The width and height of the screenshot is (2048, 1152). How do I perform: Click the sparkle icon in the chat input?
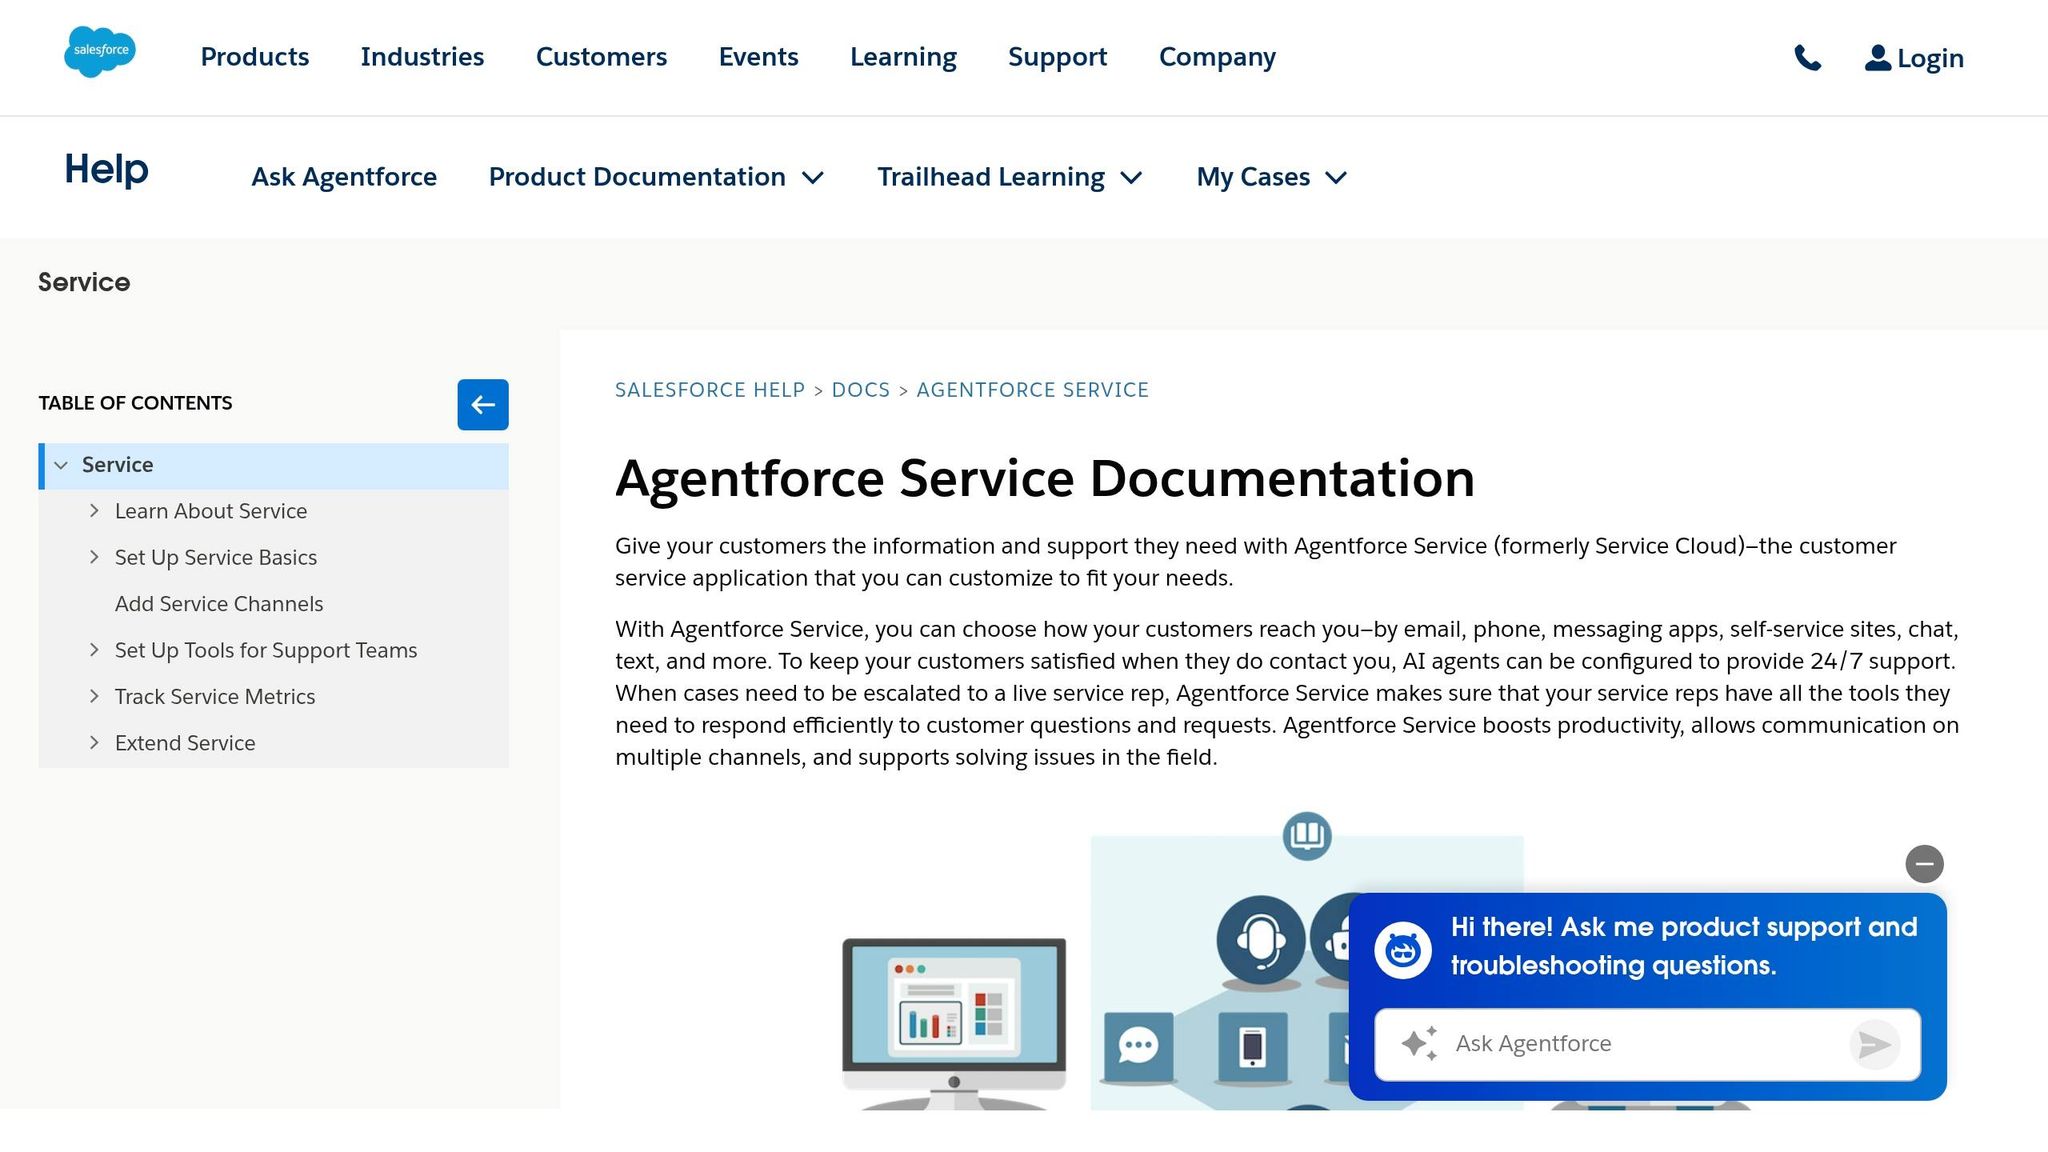[1419, 1044]
